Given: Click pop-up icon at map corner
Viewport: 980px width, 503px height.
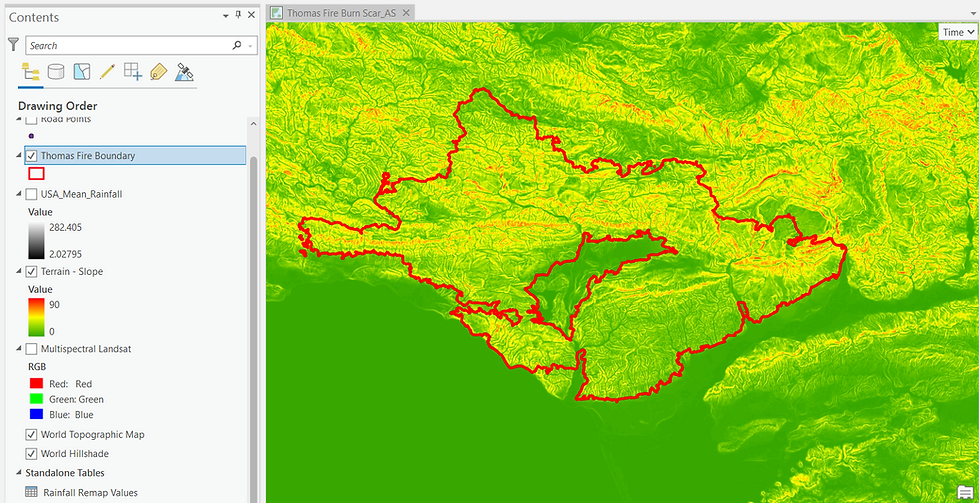Looking at the screenshot, I should [966, 492].
